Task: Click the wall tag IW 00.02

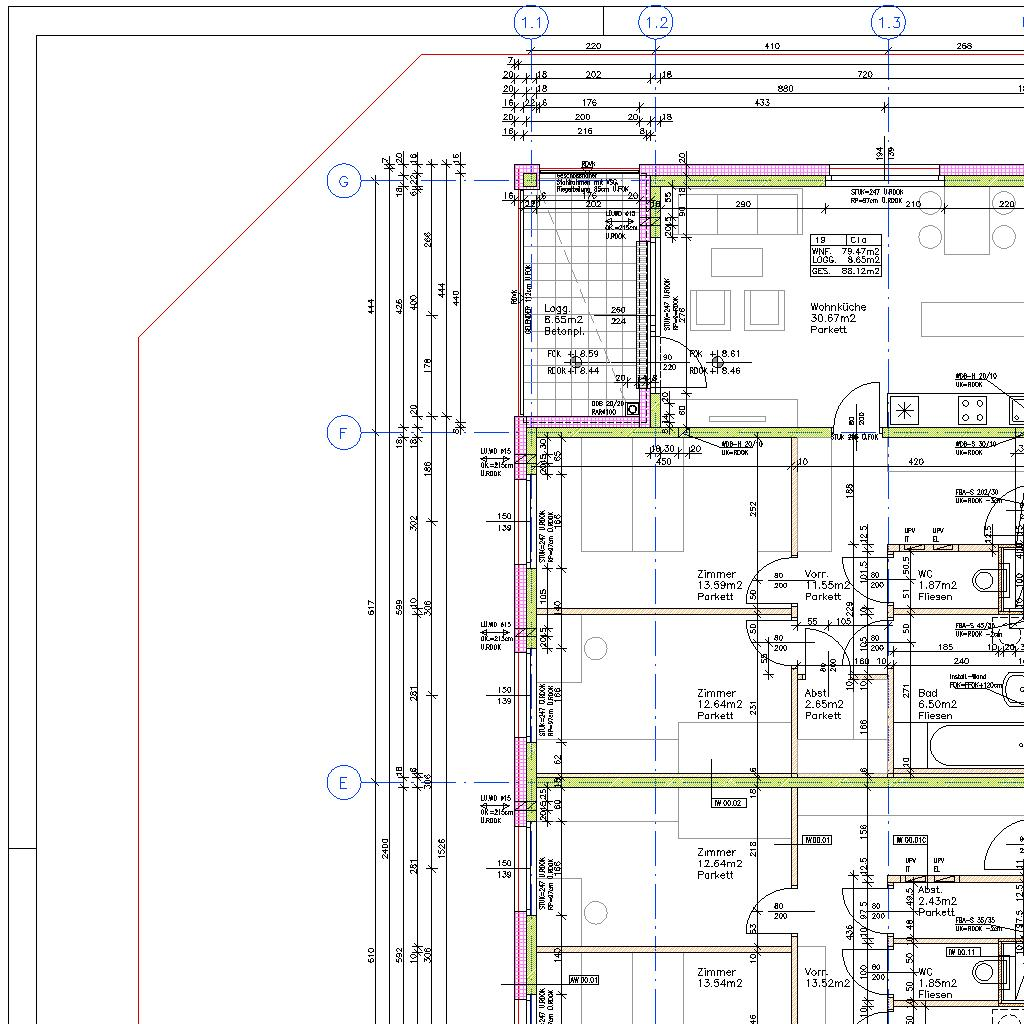Action: [728, 802]
